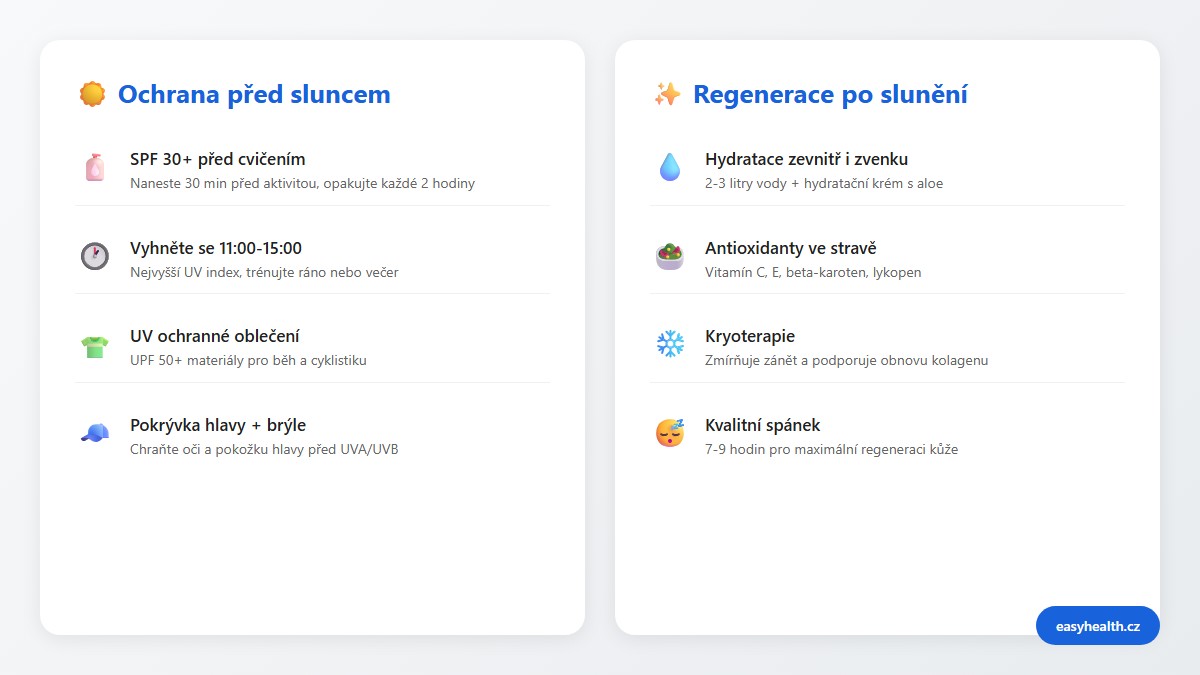The width and height of the screenshot is (1200, 675).
Task: Select the SPF 30+ před cvičením item title
Action: 218,159
